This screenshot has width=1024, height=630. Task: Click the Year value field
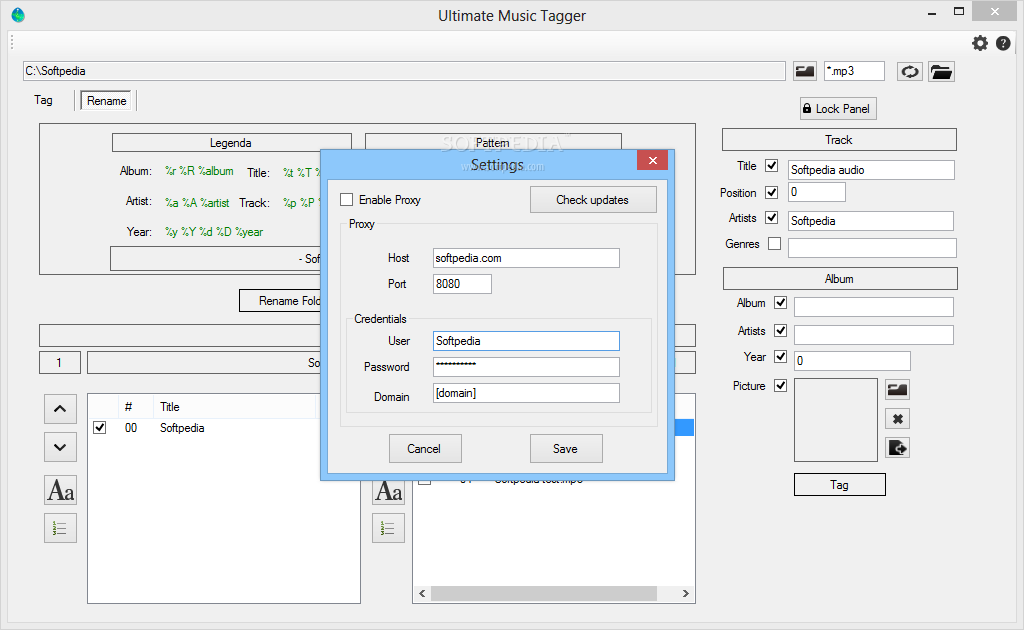[x=852, y=360]
